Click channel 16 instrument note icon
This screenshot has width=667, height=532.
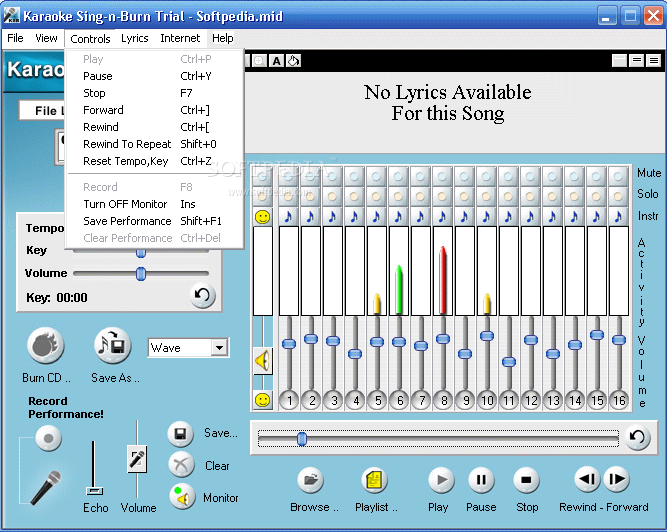pyautogui.click(x=619, y=217)
